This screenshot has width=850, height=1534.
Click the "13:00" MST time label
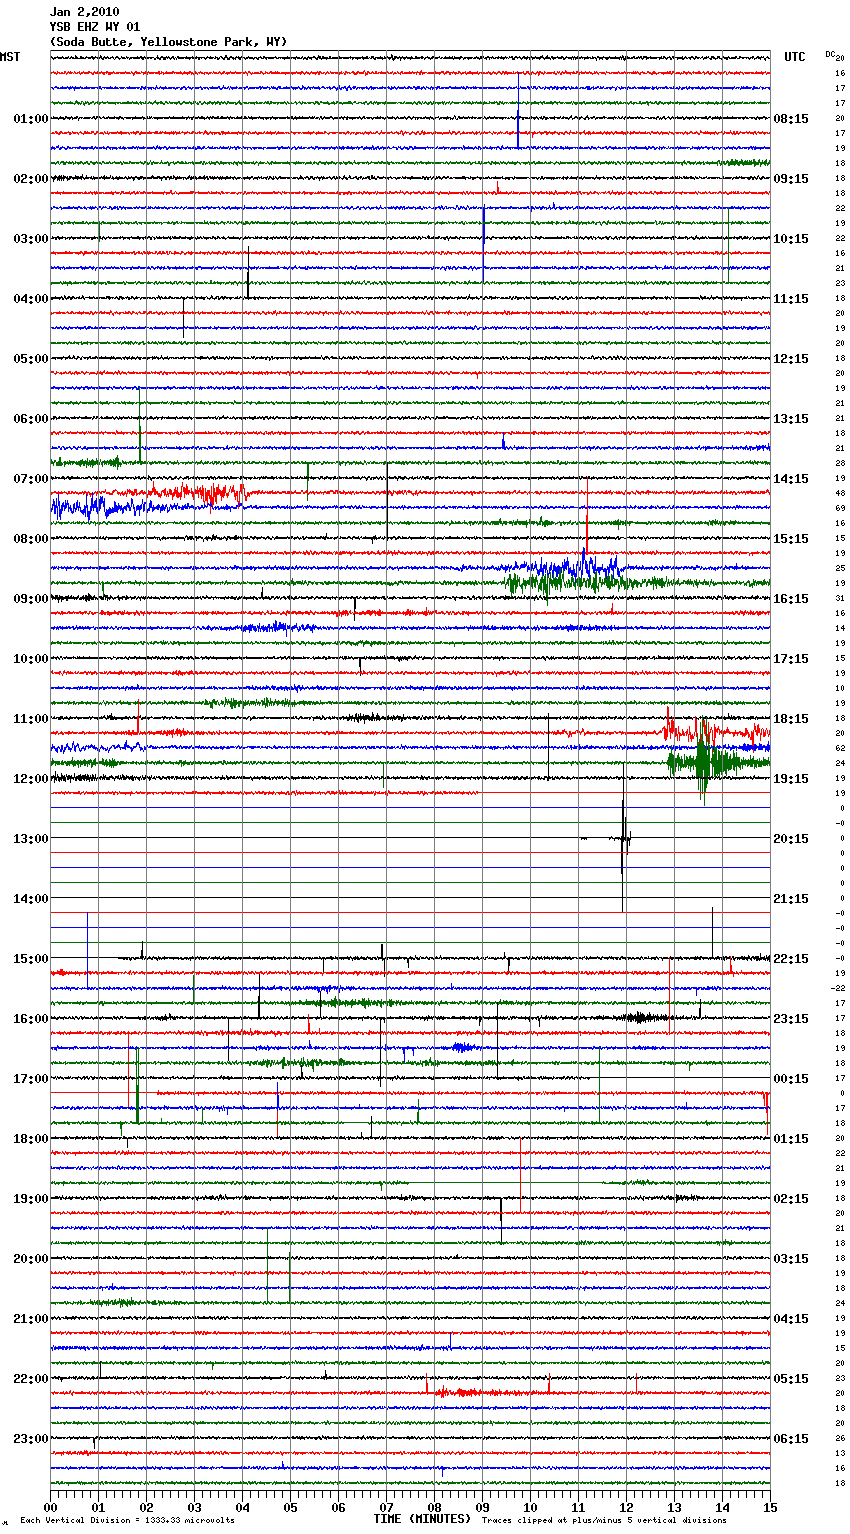click(x=31, y=839)
